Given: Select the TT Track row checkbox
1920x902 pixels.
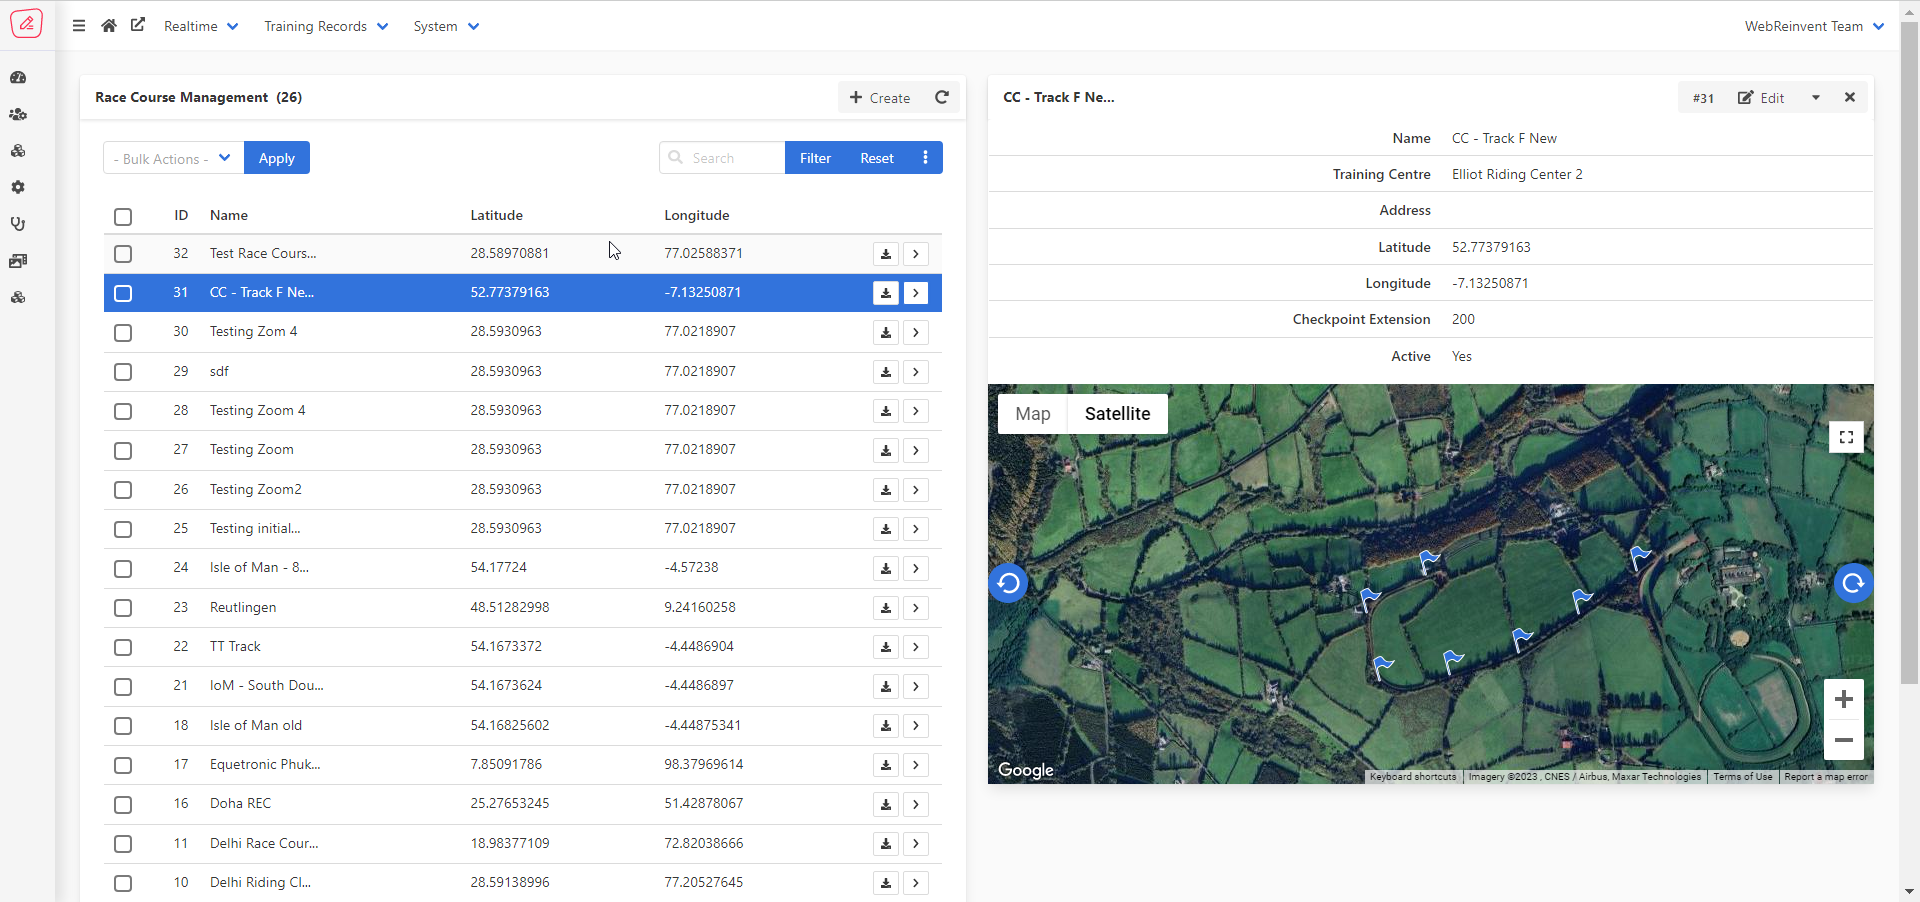Looking at the screenshot, I should [x=123, y=647].
